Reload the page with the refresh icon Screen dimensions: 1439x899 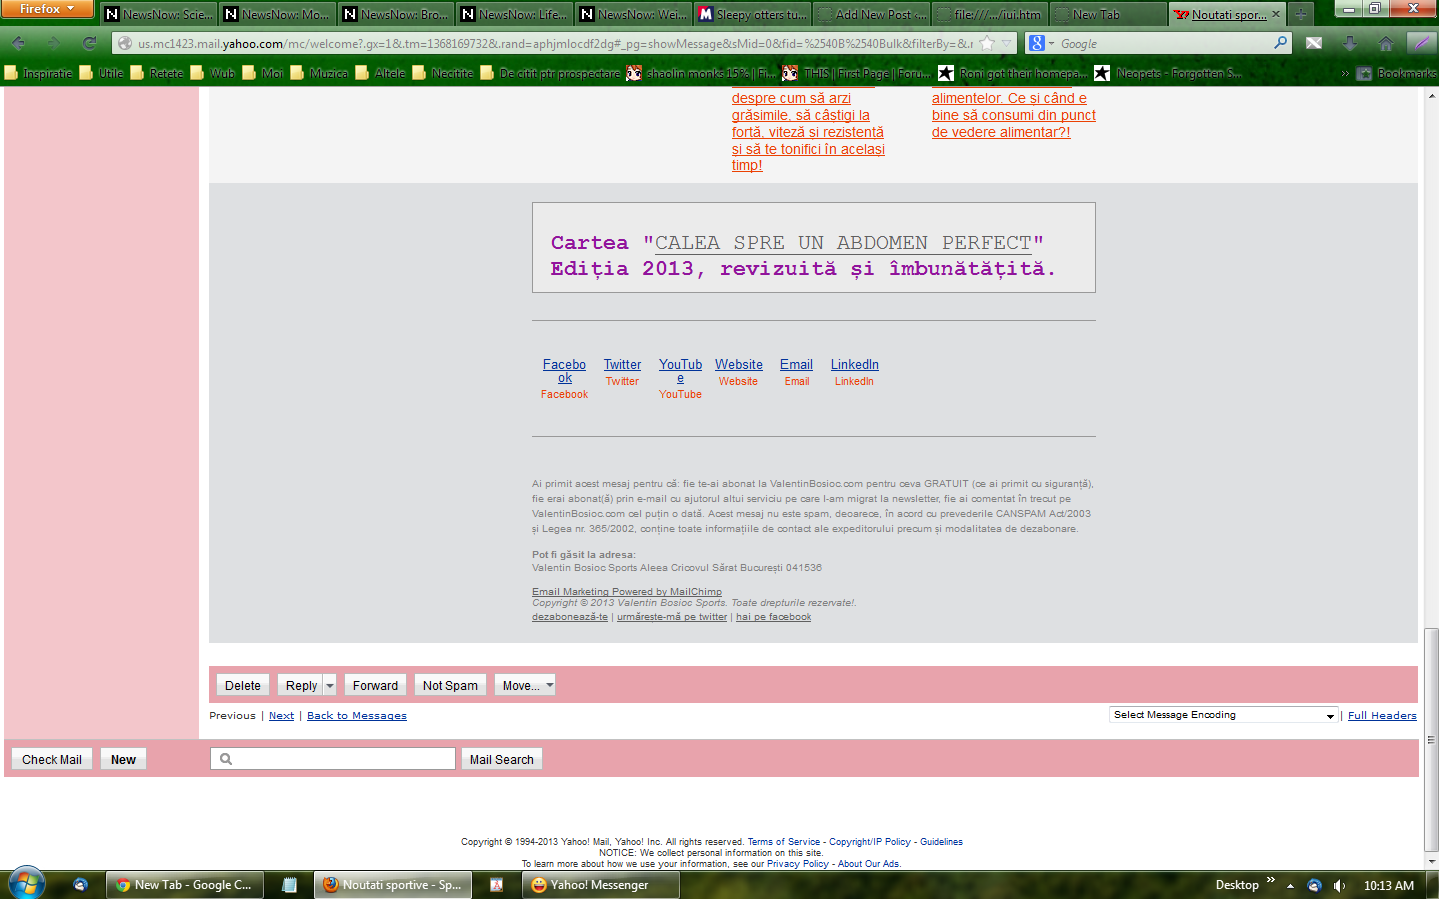89,43
